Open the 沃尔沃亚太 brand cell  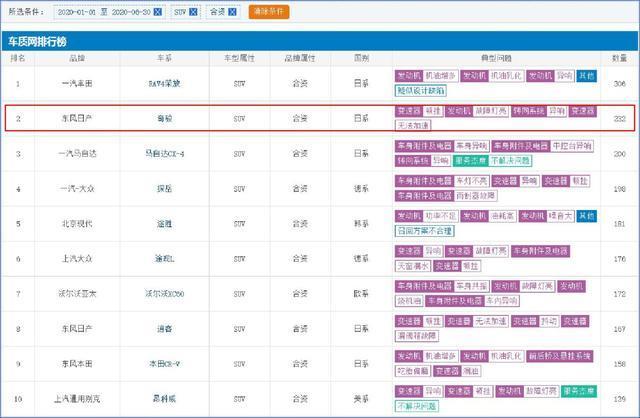point(77,293)
